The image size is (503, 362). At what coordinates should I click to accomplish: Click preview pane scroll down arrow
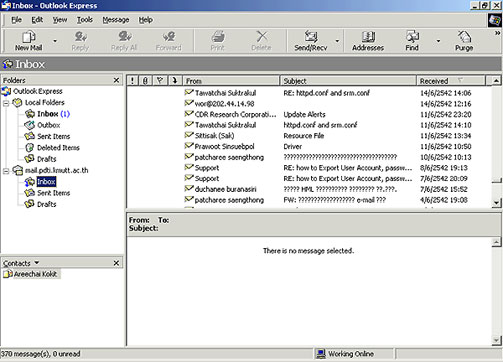click(x=496, y=340)
